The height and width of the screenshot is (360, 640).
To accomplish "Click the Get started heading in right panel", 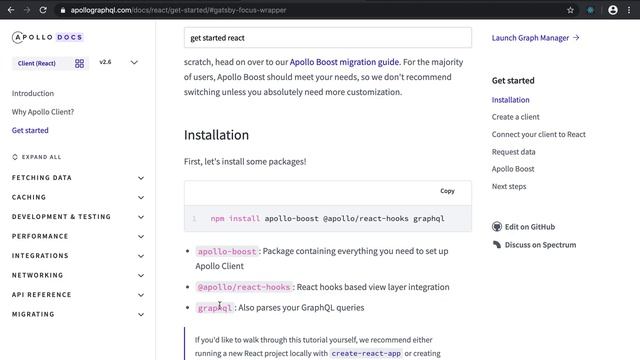I will pos(513,80).
